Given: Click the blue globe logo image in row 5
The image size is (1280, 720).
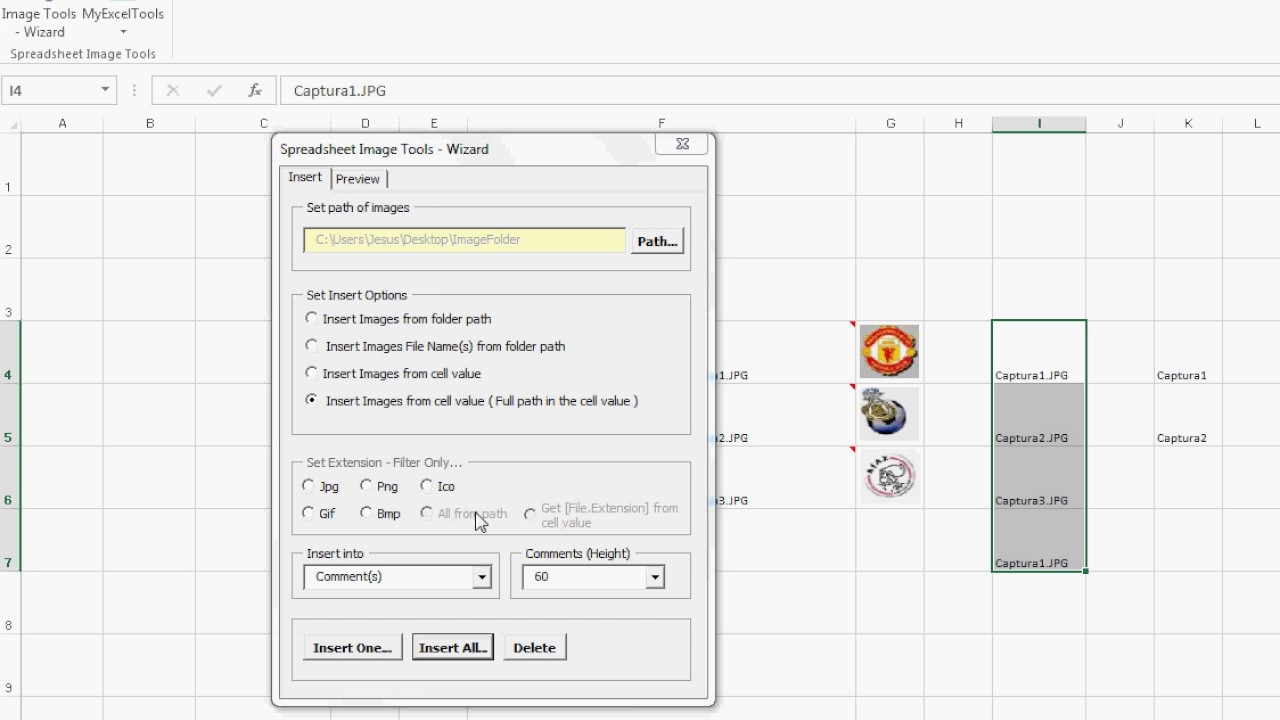Looking at the screenshot, I should pyautogui.click(x=889, y=413).
